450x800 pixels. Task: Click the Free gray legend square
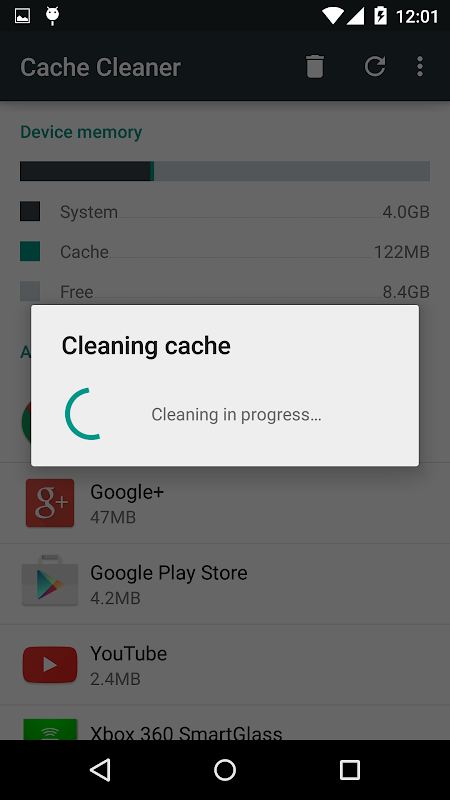(x=30, y=291)
